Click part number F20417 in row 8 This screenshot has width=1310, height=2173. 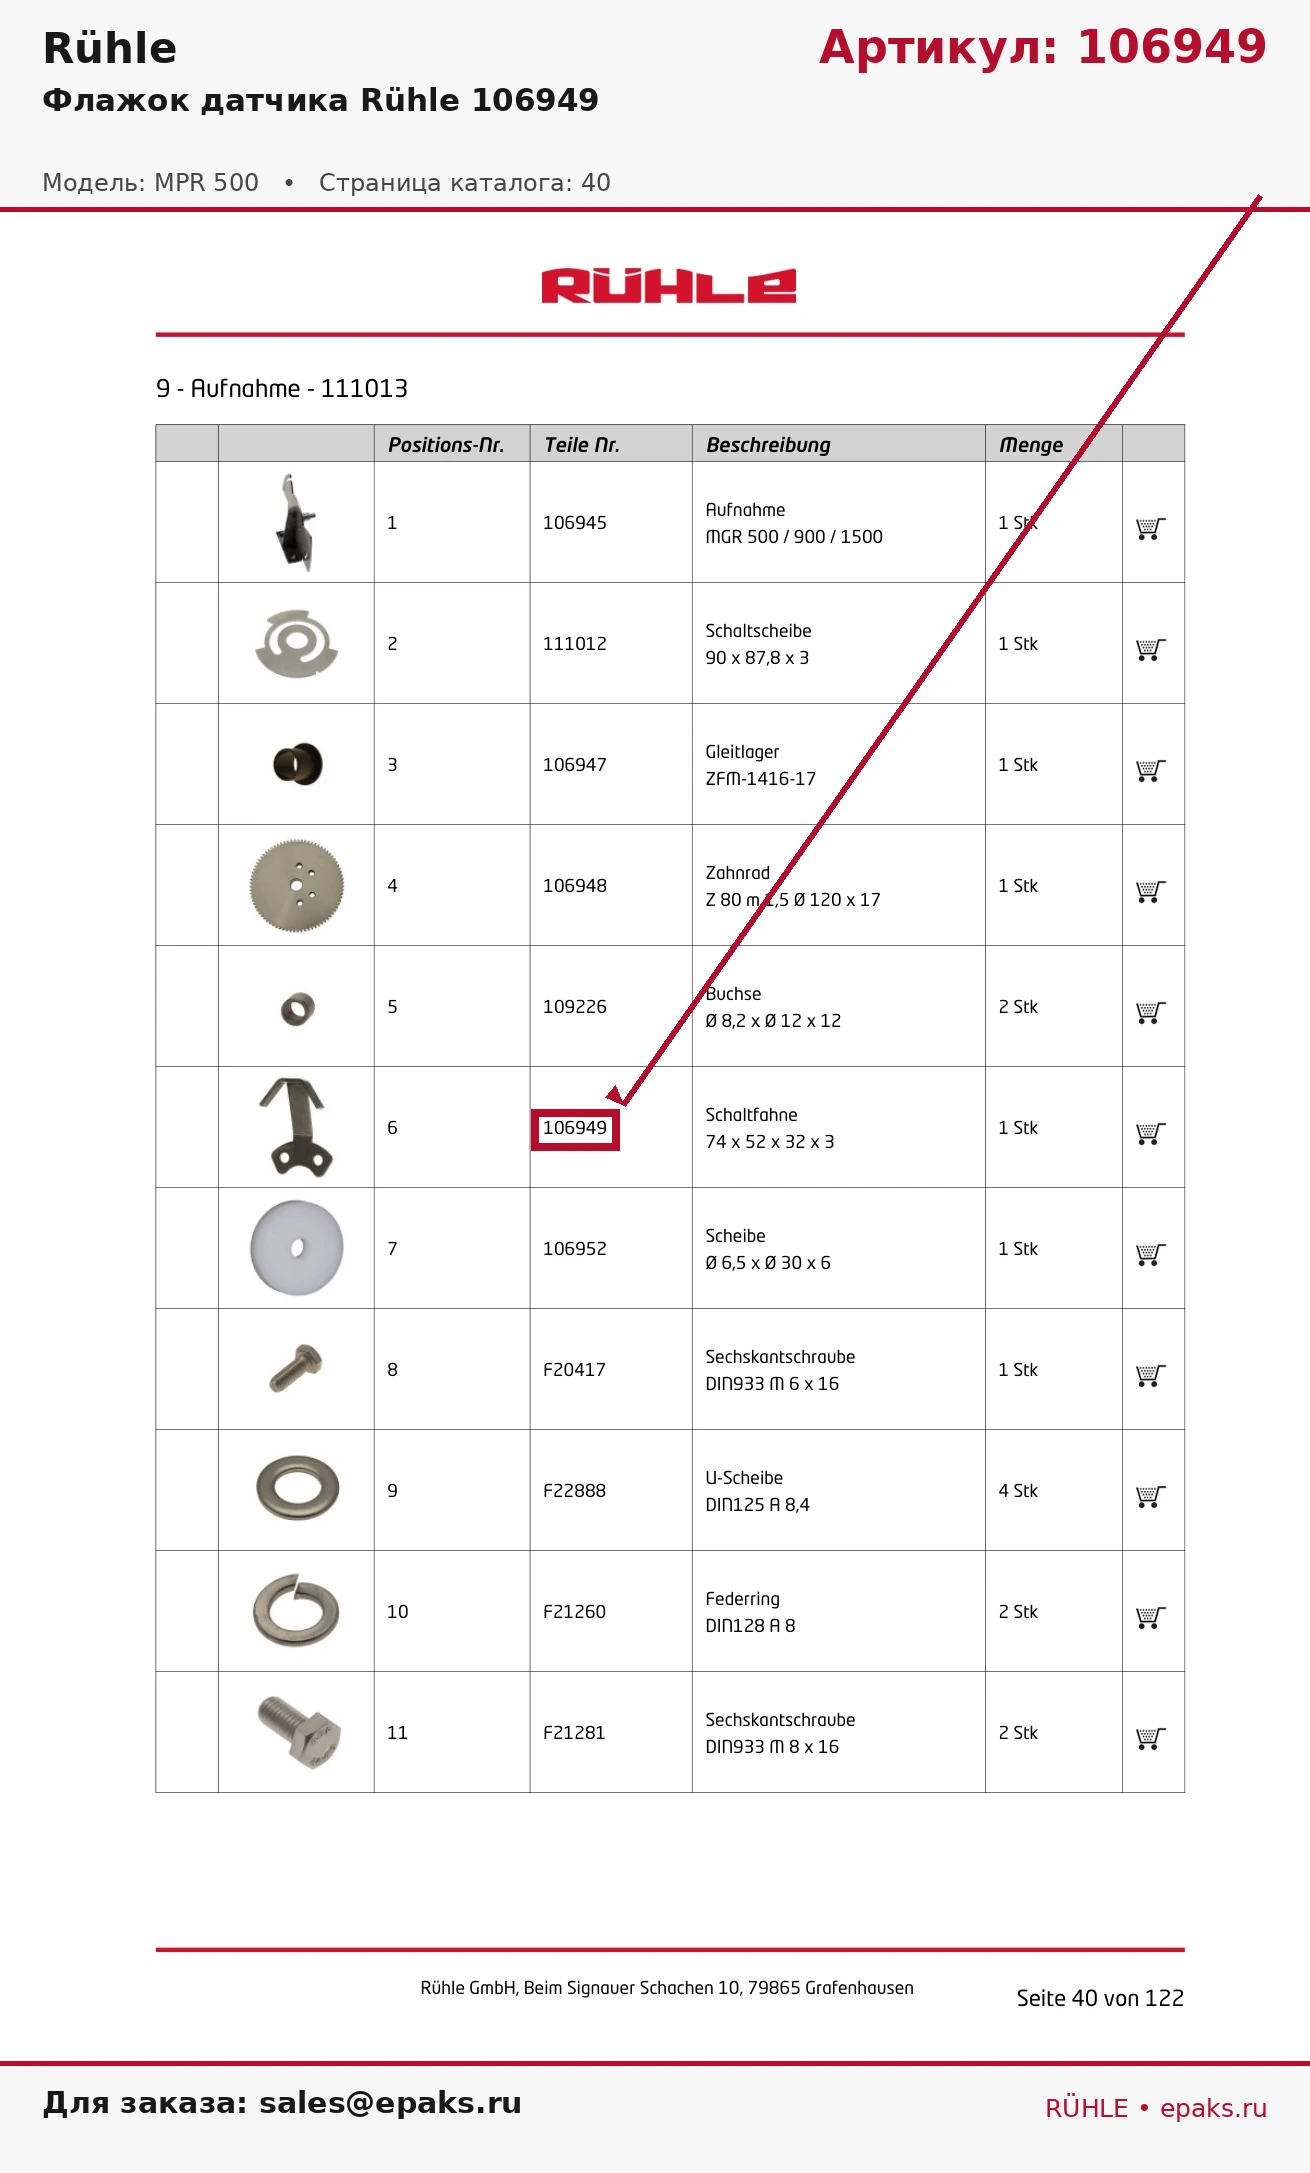click(x=574, y=1370)
